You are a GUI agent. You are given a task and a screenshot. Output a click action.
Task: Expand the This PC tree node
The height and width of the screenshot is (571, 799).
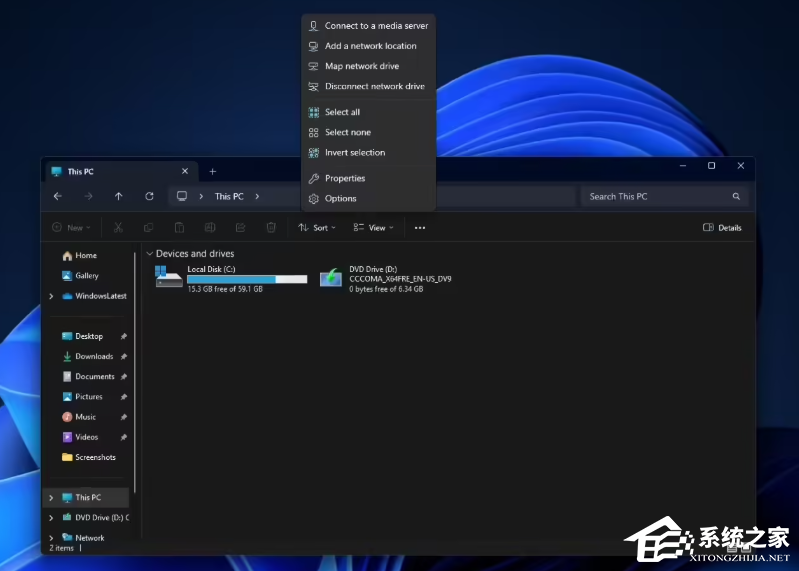(51, 498)
